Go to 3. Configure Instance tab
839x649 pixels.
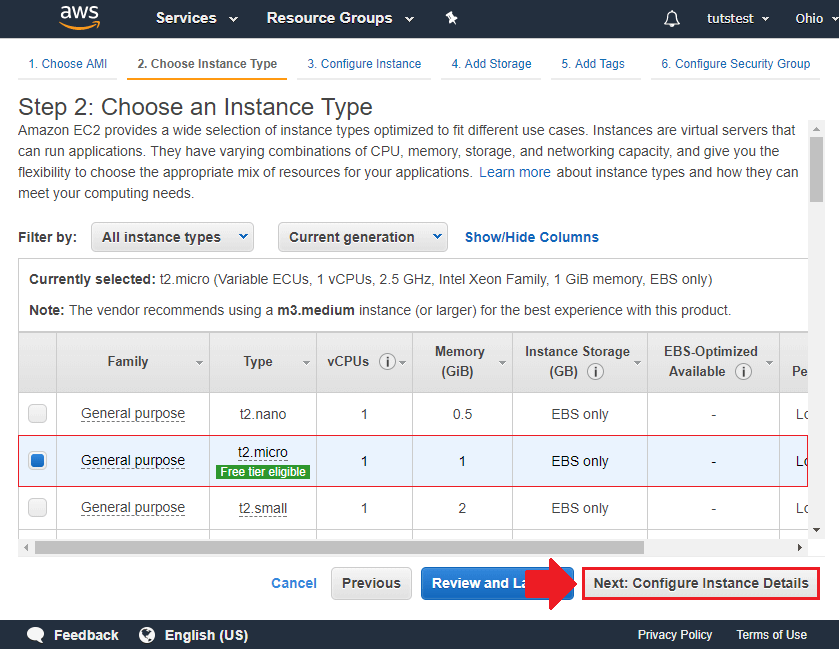pyautogui.click(x=364, y=64)
